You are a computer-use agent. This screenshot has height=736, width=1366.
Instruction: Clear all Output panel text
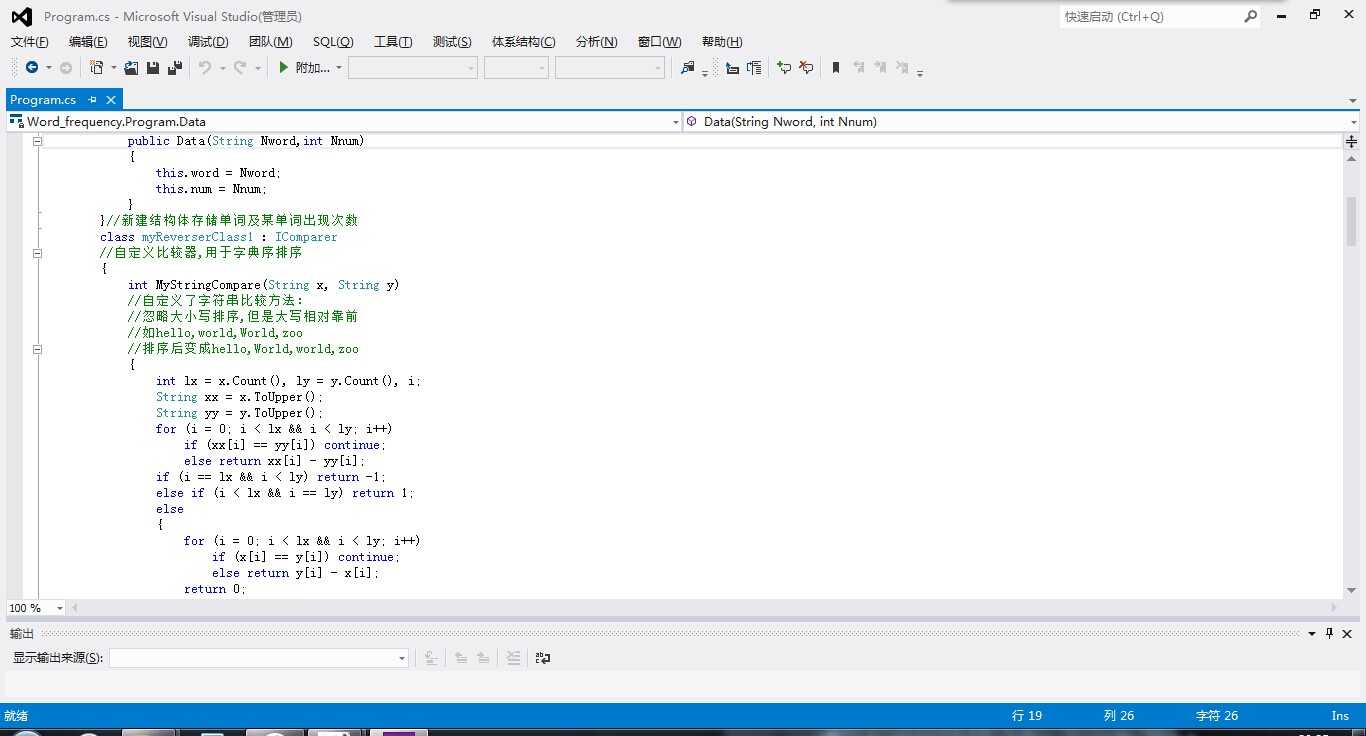[x=513, y=658]
